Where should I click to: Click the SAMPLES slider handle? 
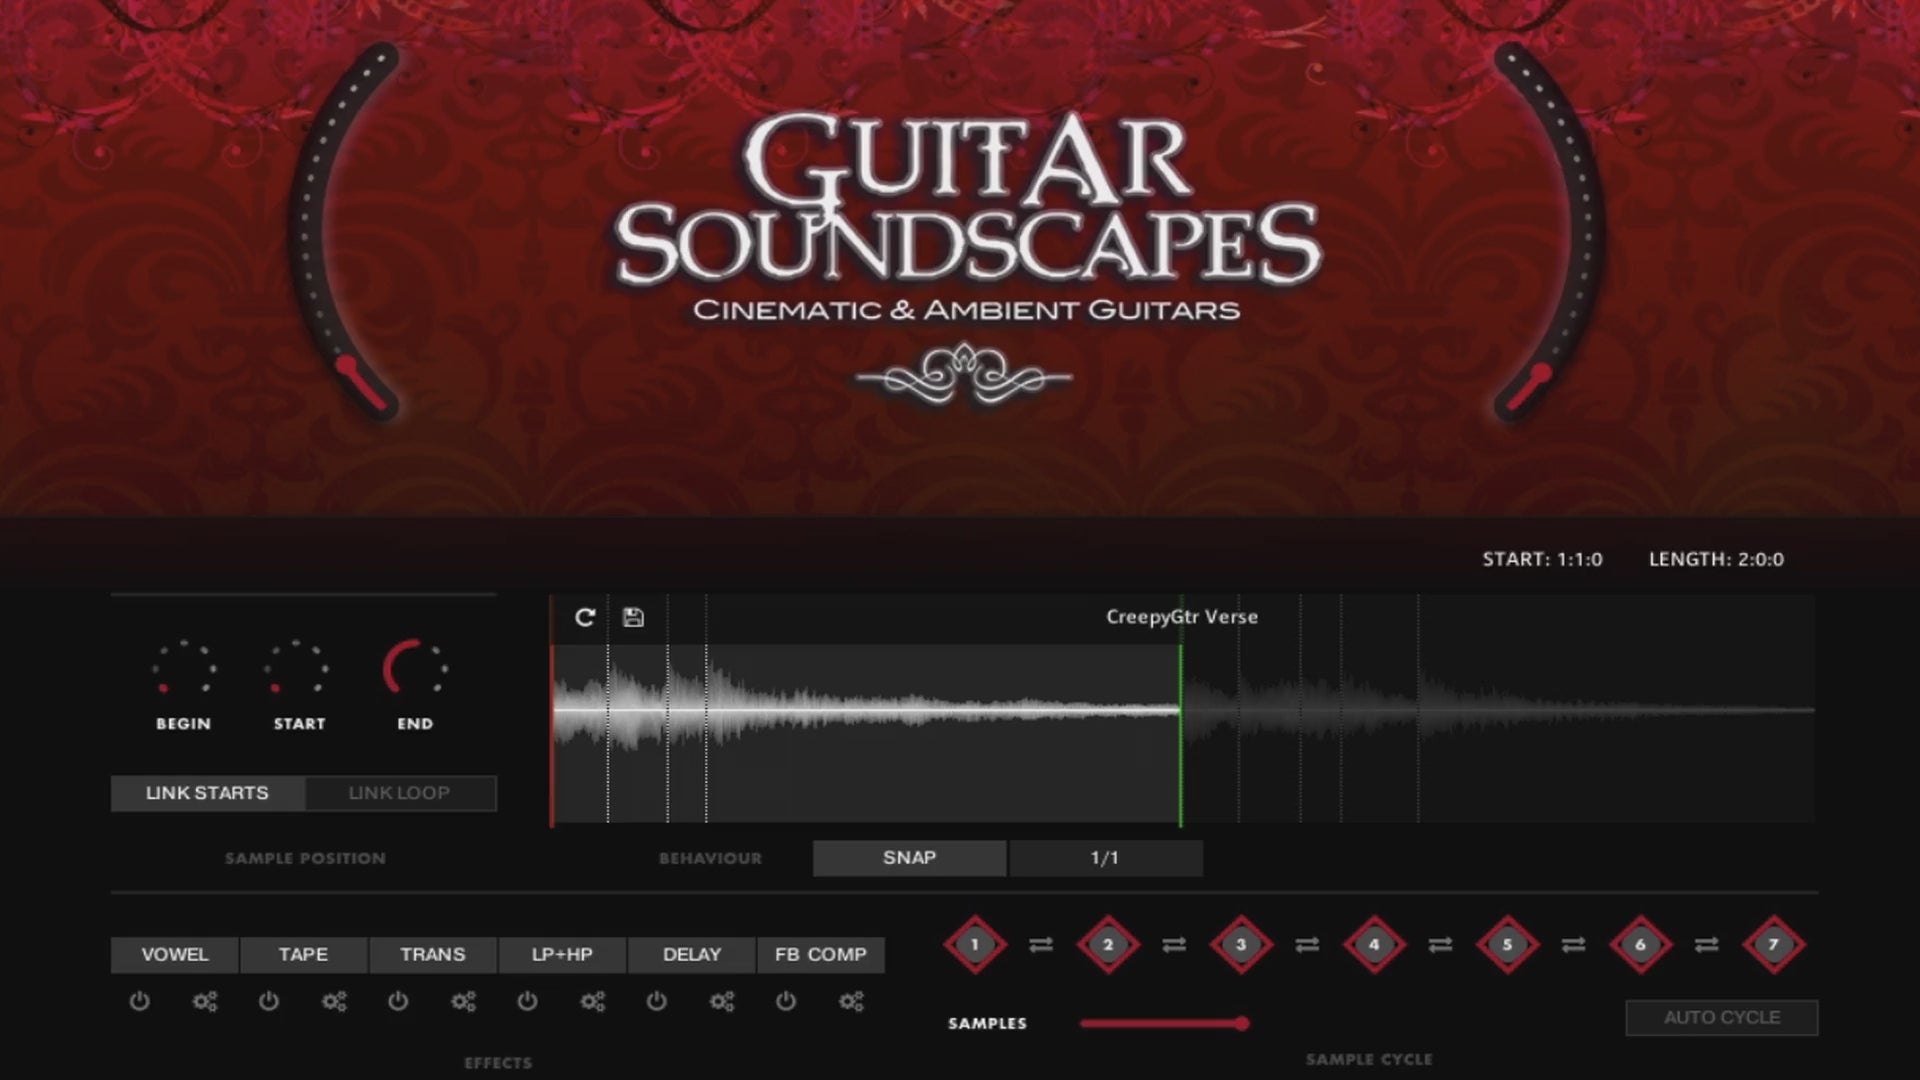1241,1023
